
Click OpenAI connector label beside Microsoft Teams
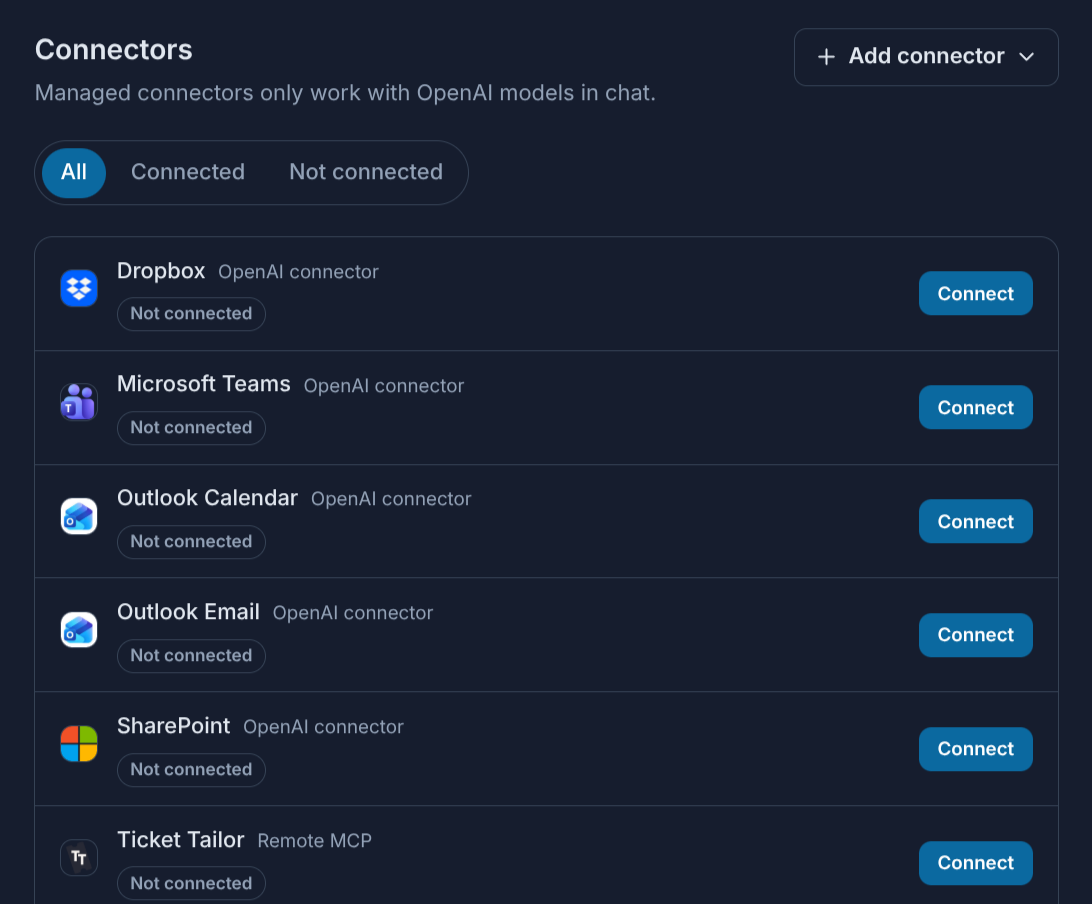tap(384, 386)
